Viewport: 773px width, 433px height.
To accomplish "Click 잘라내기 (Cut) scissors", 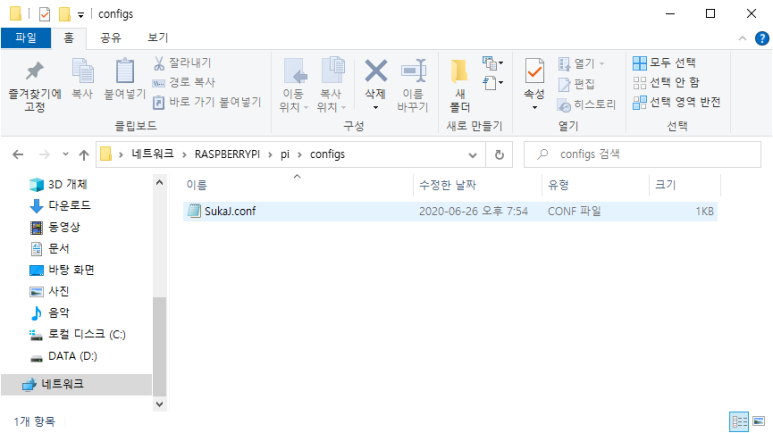I will [x=182, y=63].
